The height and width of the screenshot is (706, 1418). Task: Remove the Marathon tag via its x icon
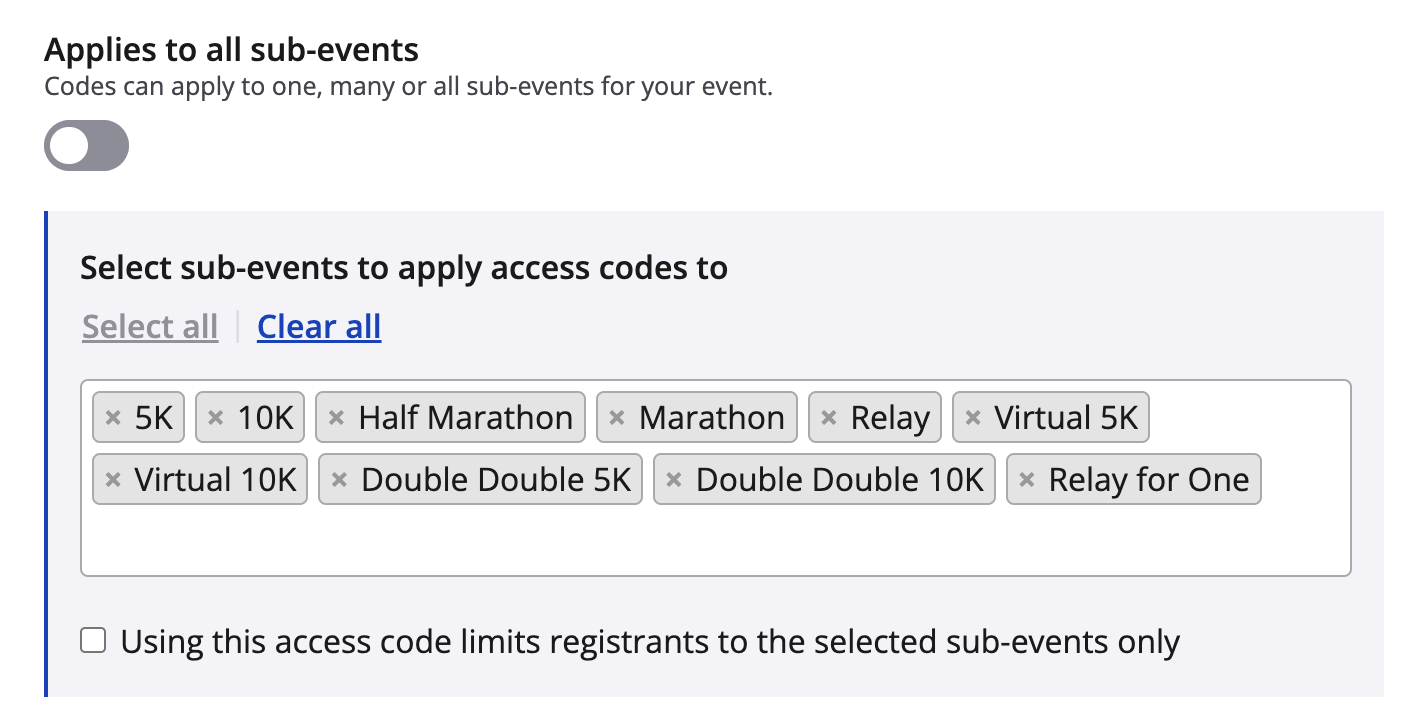617,417
